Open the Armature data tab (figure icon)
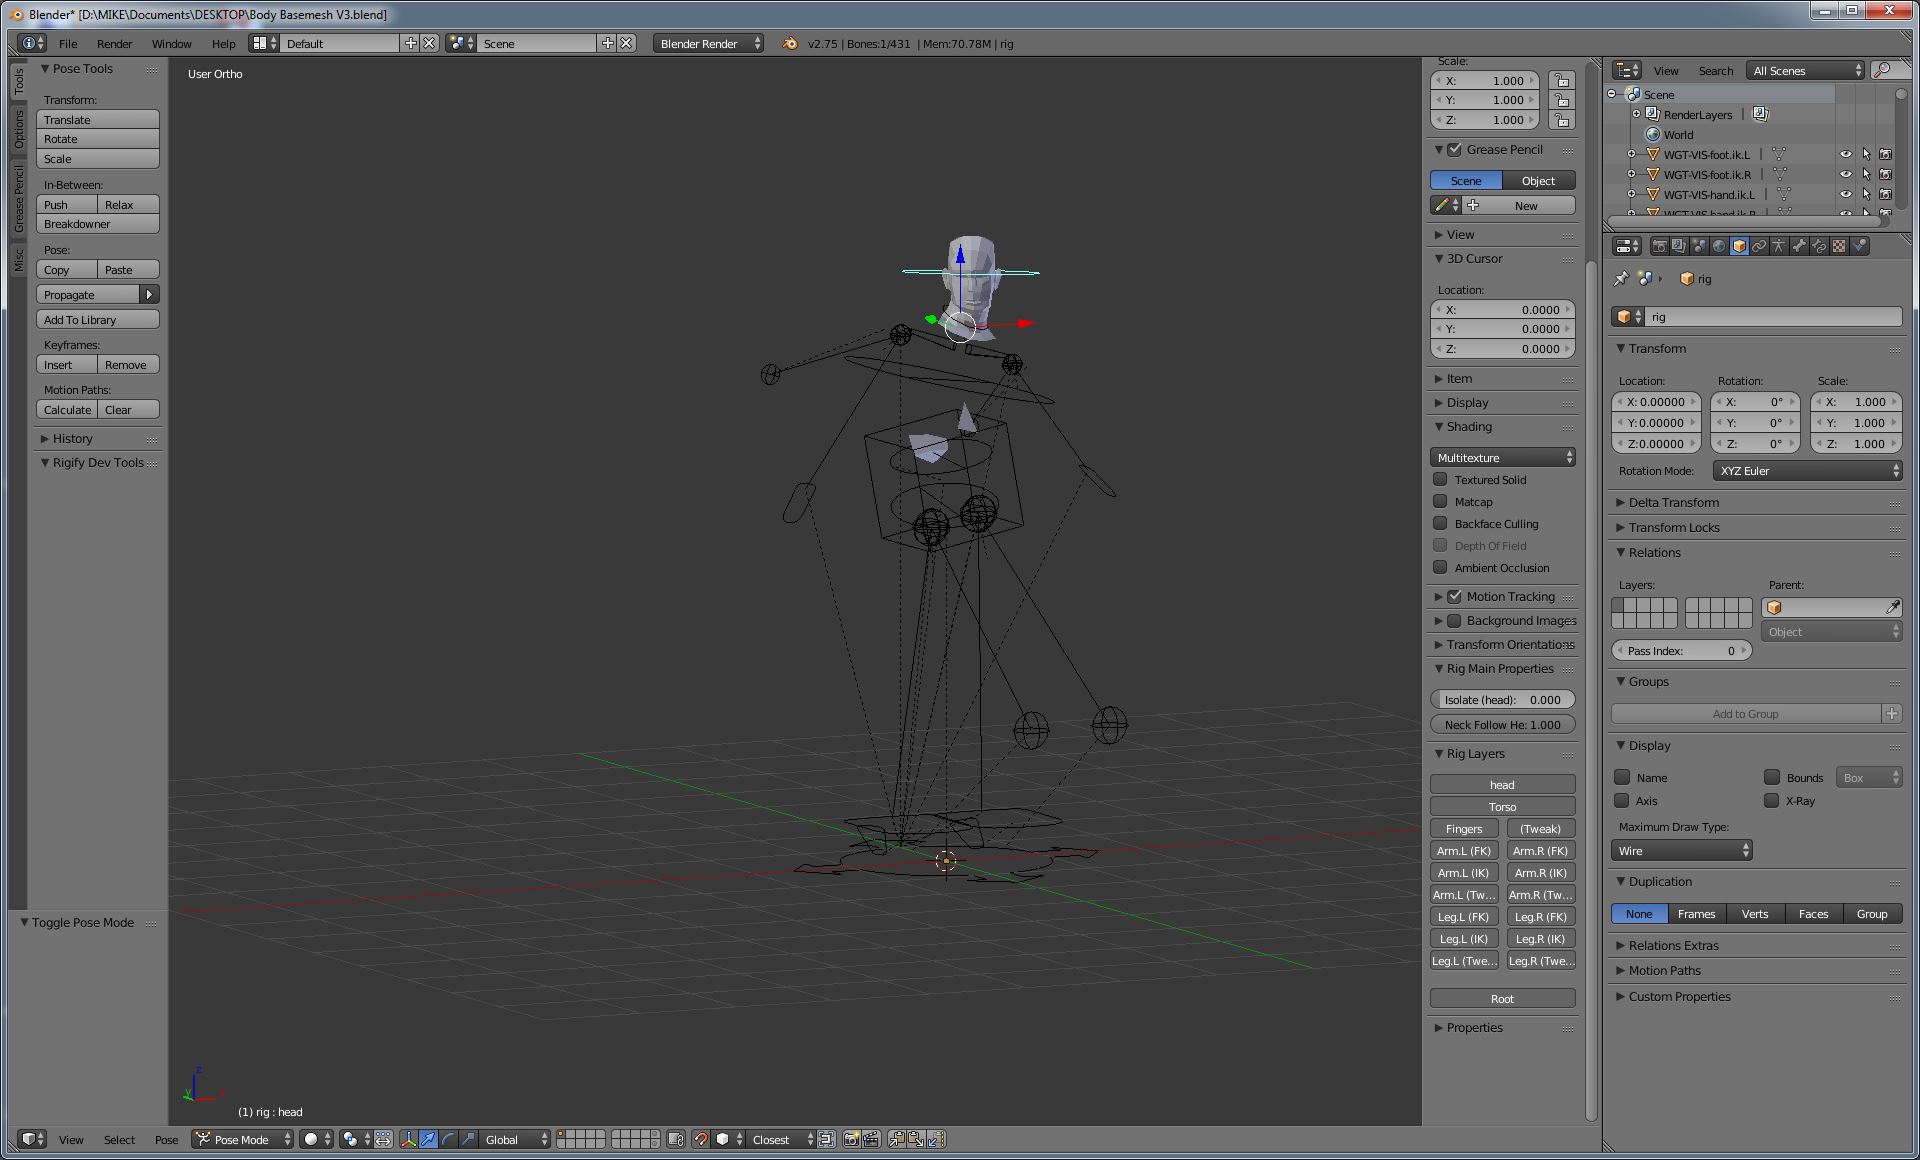1920x1160 pixels. [x=1779, y=246]
